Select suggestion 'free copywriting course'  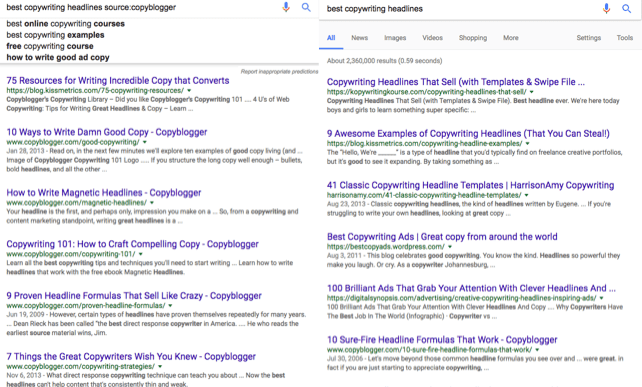tap(50, 46)
